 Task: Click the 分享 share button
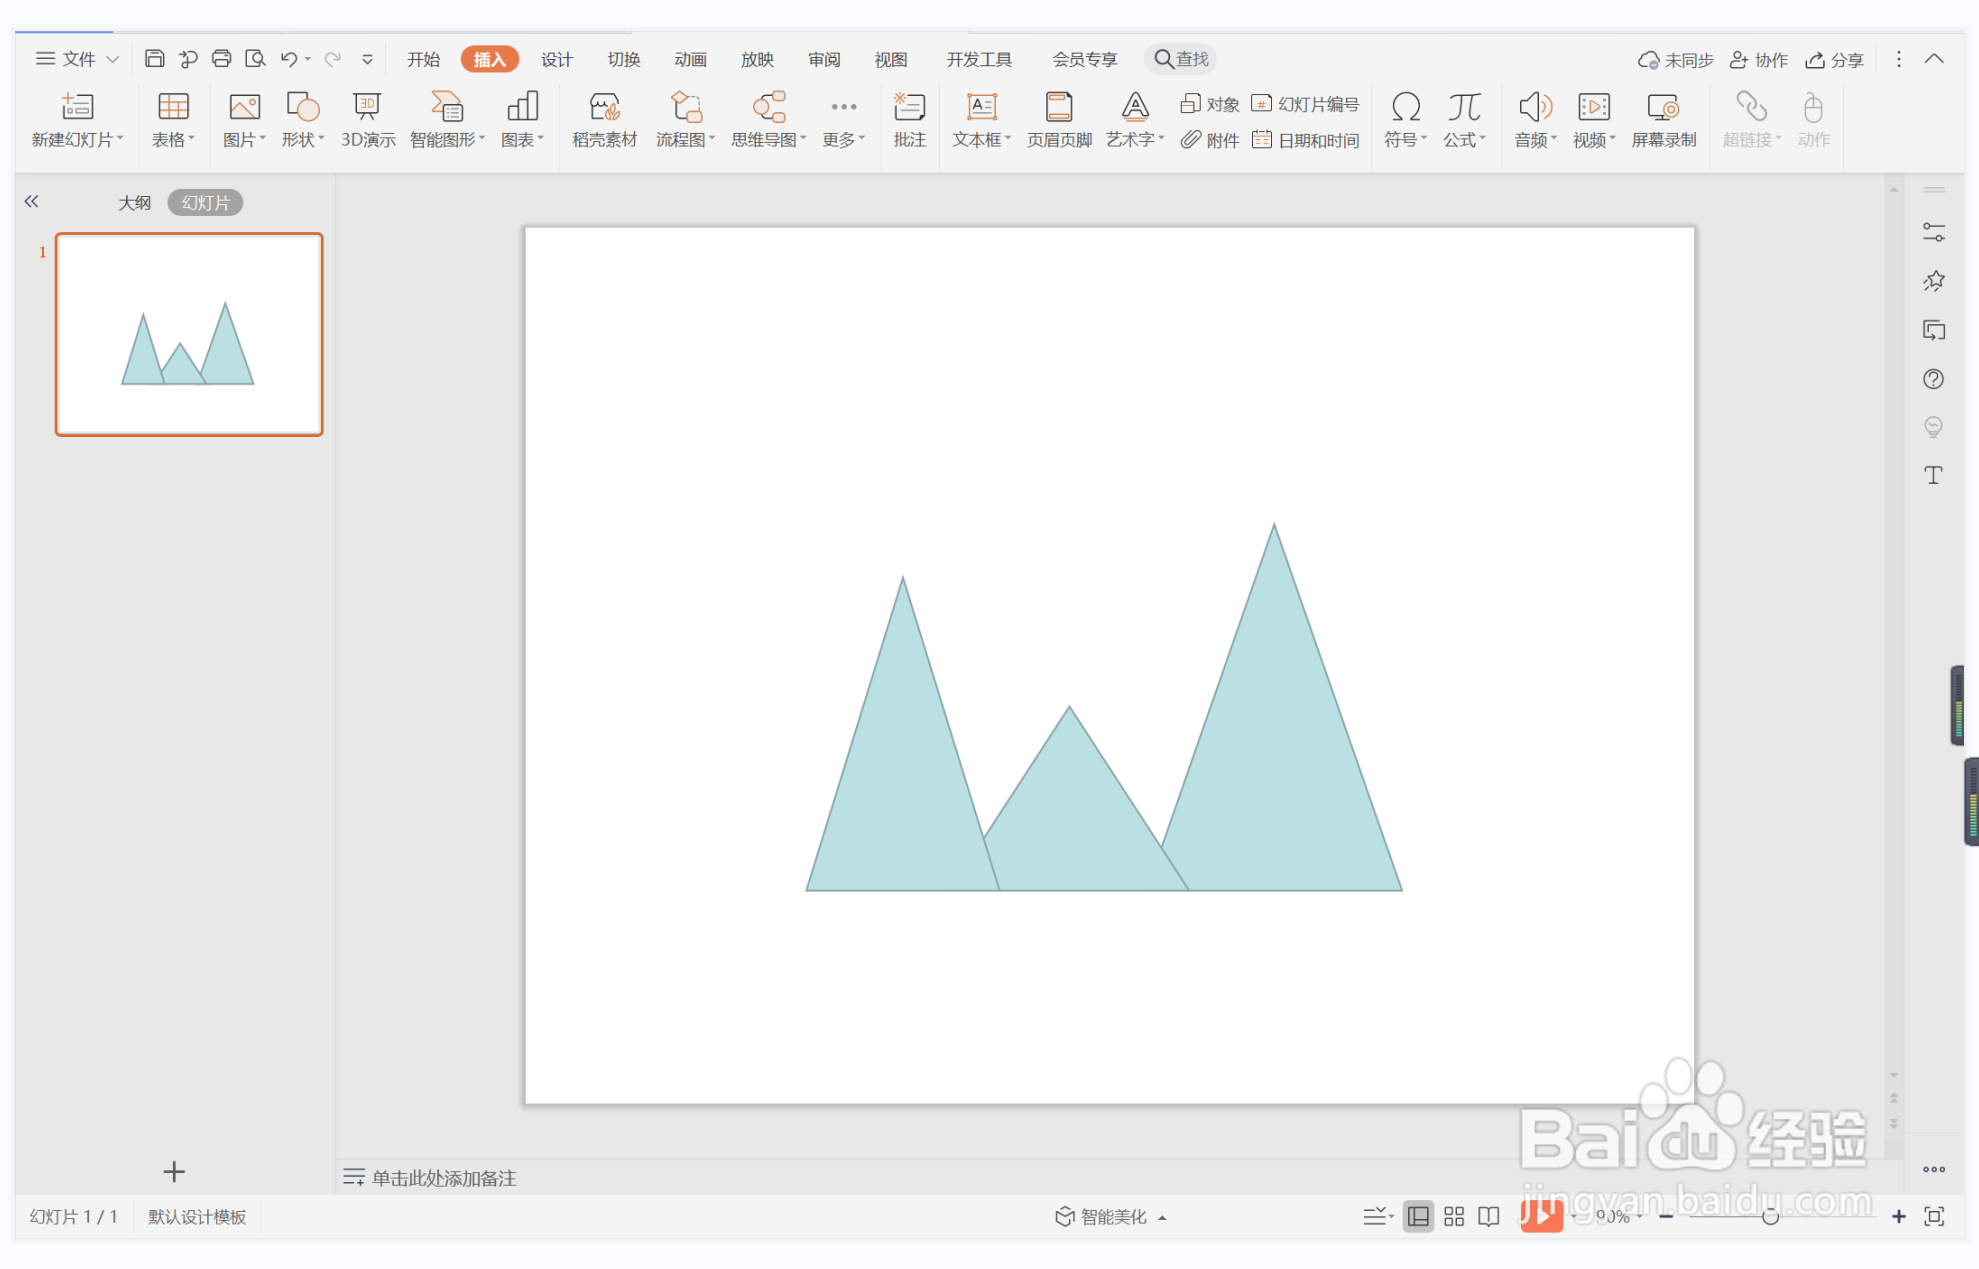pos(1835,60)
